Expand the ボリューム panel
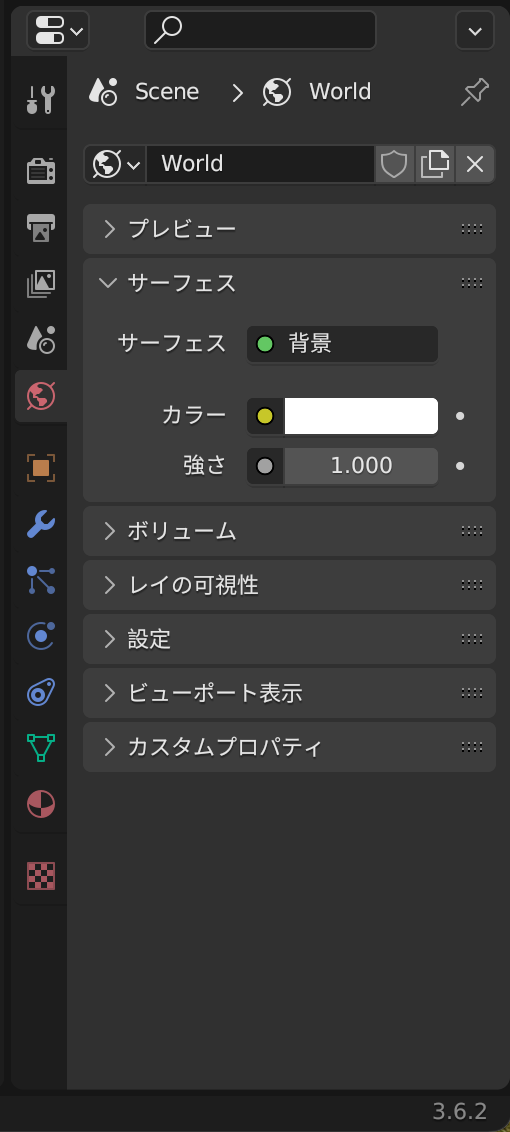This screenshot has width=510, height=1132. tap(289, 531)
